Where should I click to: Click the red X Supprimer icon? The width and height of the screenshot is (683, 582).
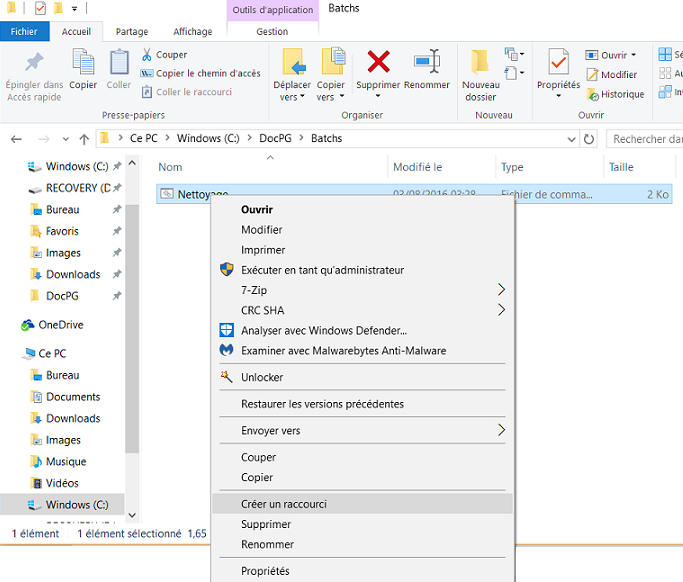click(x=378, y=61)
